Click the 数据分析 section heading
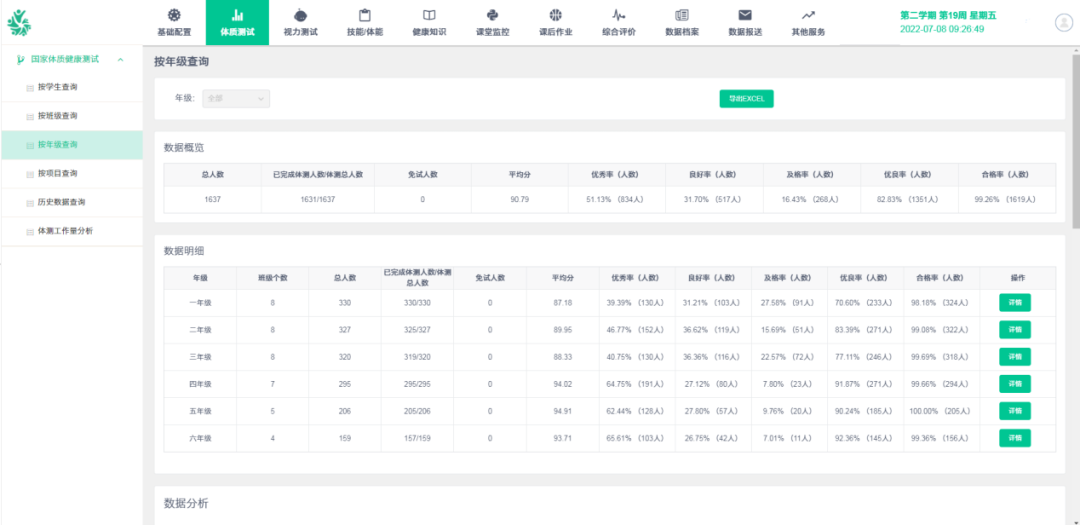This screenshot has height=525, width=1080. (186, 504)
